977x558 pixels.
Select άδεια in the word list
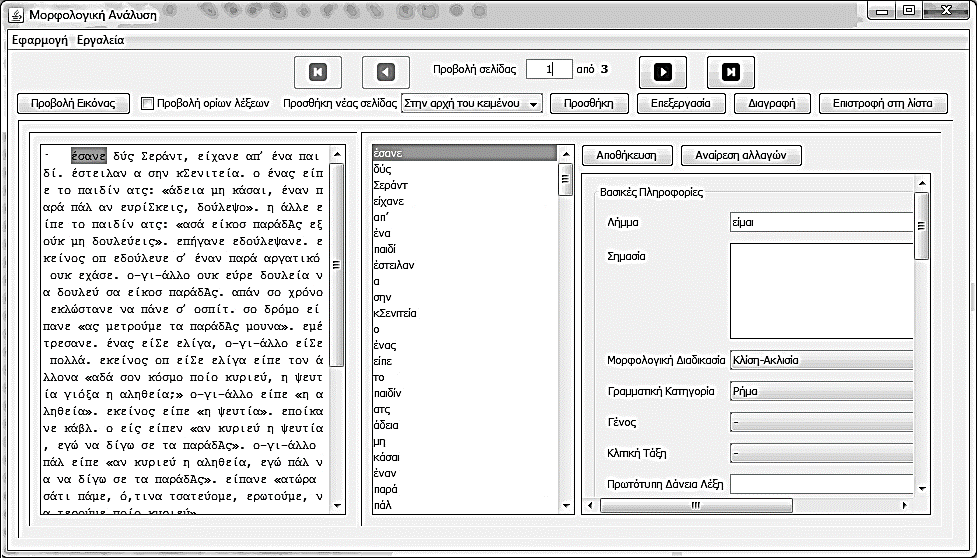[464, 425]
